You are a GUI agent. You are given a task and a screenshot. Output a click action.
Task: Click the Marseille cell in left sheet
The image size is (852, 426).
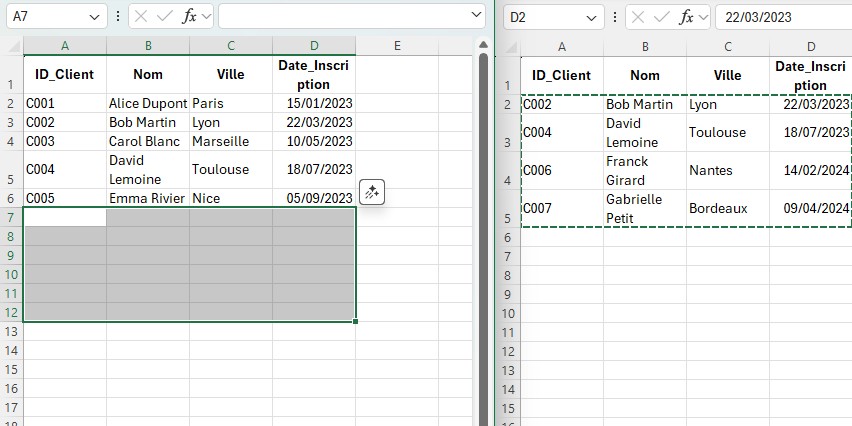pyautogui.click(x=230, y=142)
